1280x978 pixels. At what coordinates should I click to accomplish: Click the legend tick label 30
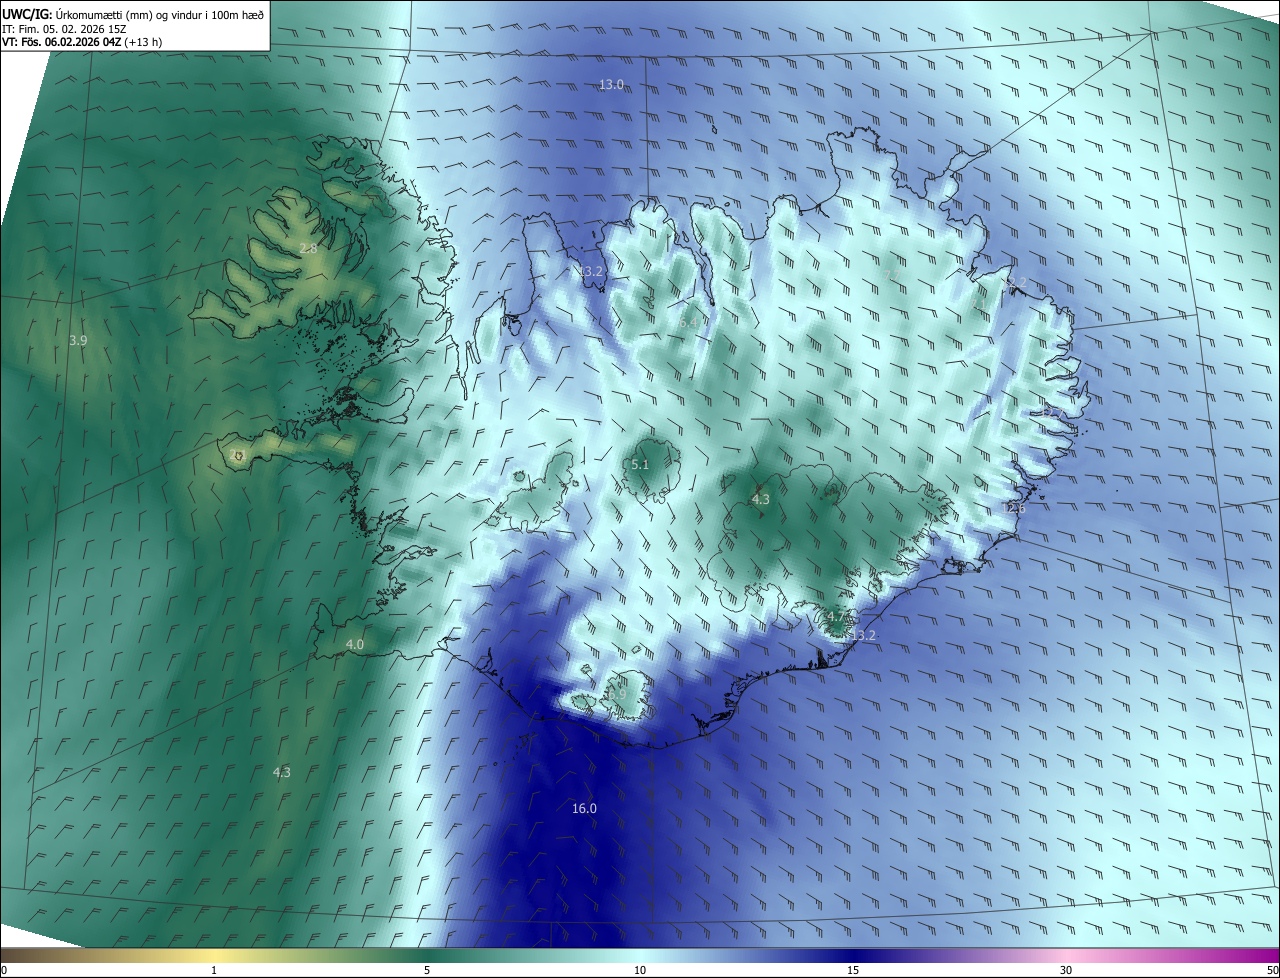[1066, 970]
